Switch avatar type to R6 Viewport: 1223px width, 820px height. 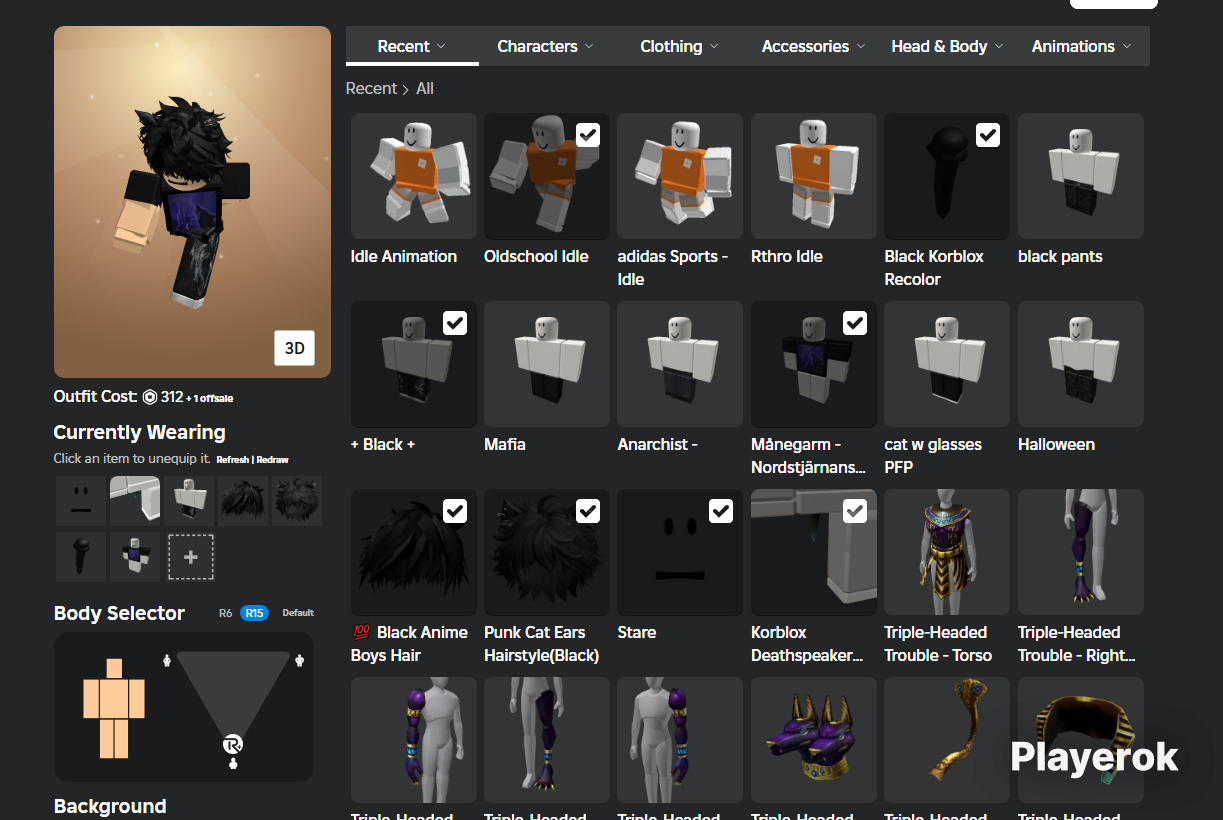tap(226, 613)
